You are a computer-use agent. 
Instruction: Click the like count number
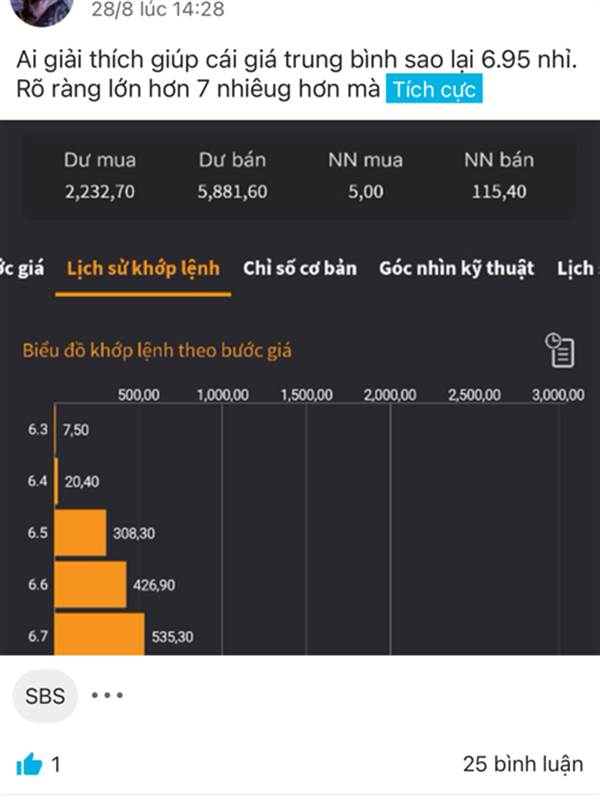pos(56,765)
